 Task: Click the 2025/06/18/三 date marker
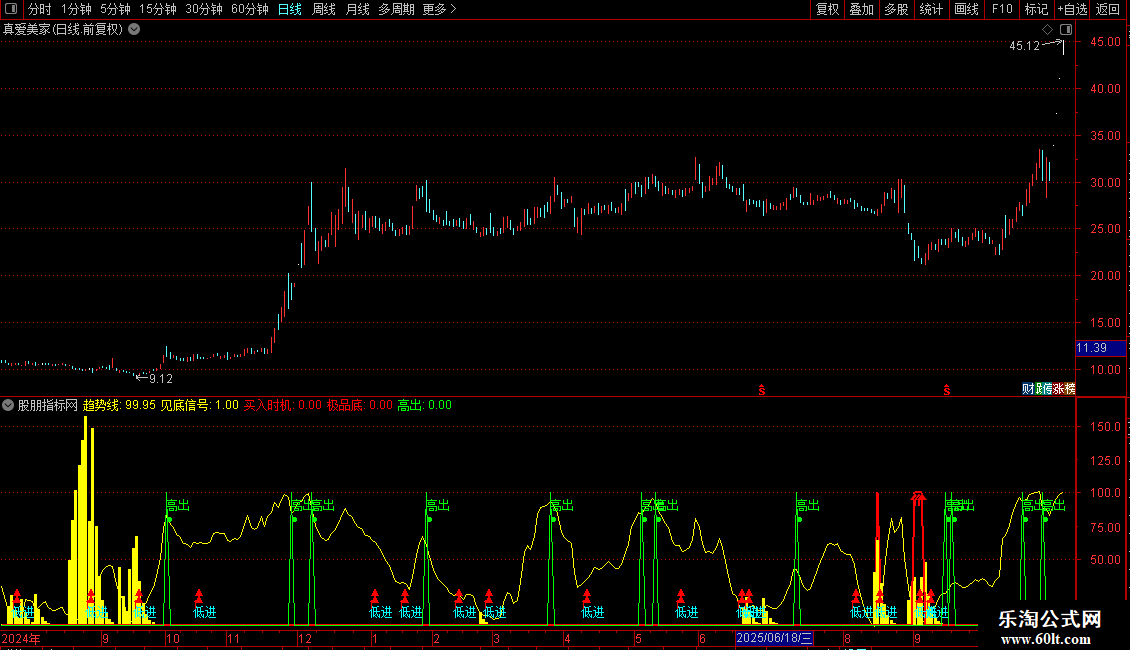[774, 638]
